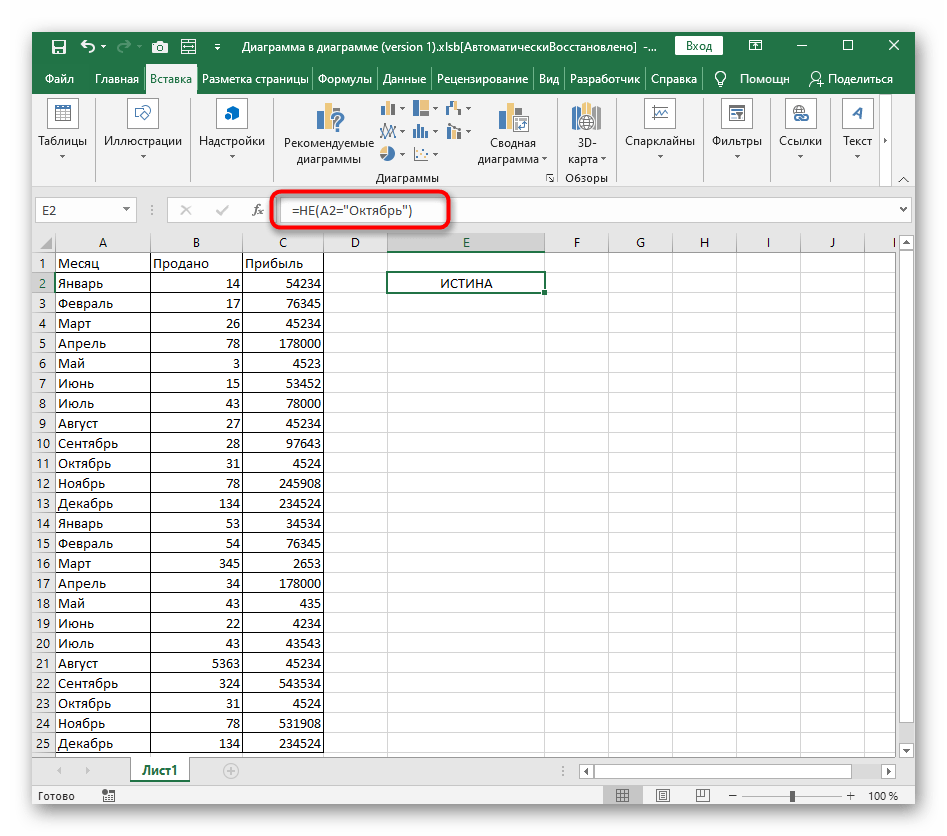Insert a hierarchy treemap chart
The width and height of the screenshot is (947, 836).
(x=425, y=109)
